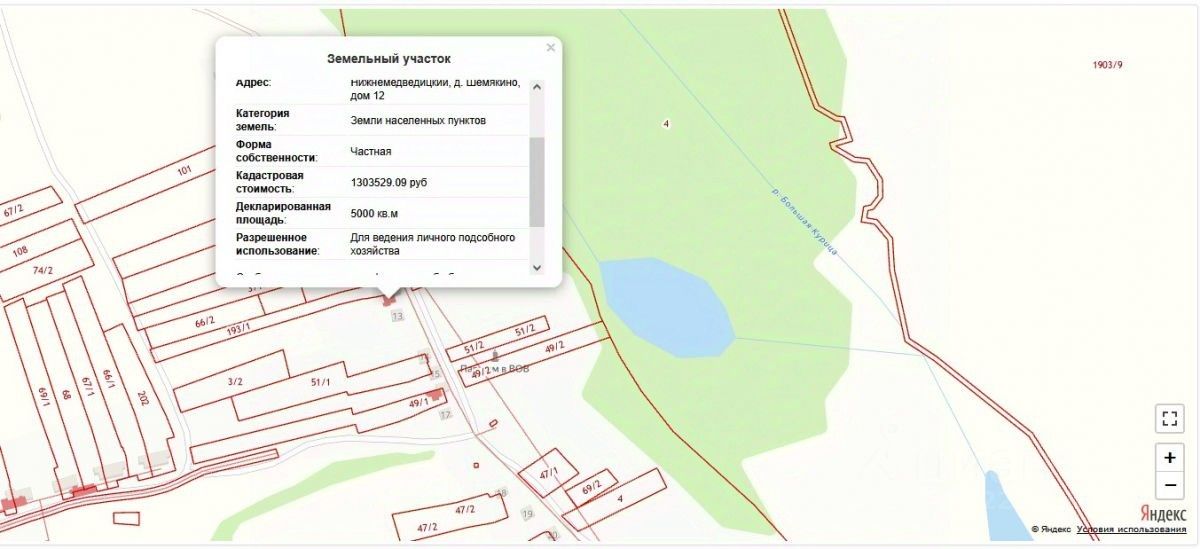The image size is (1200, 549).
Task: Toggle fullscreen map mode
Action: [1169, 419]
